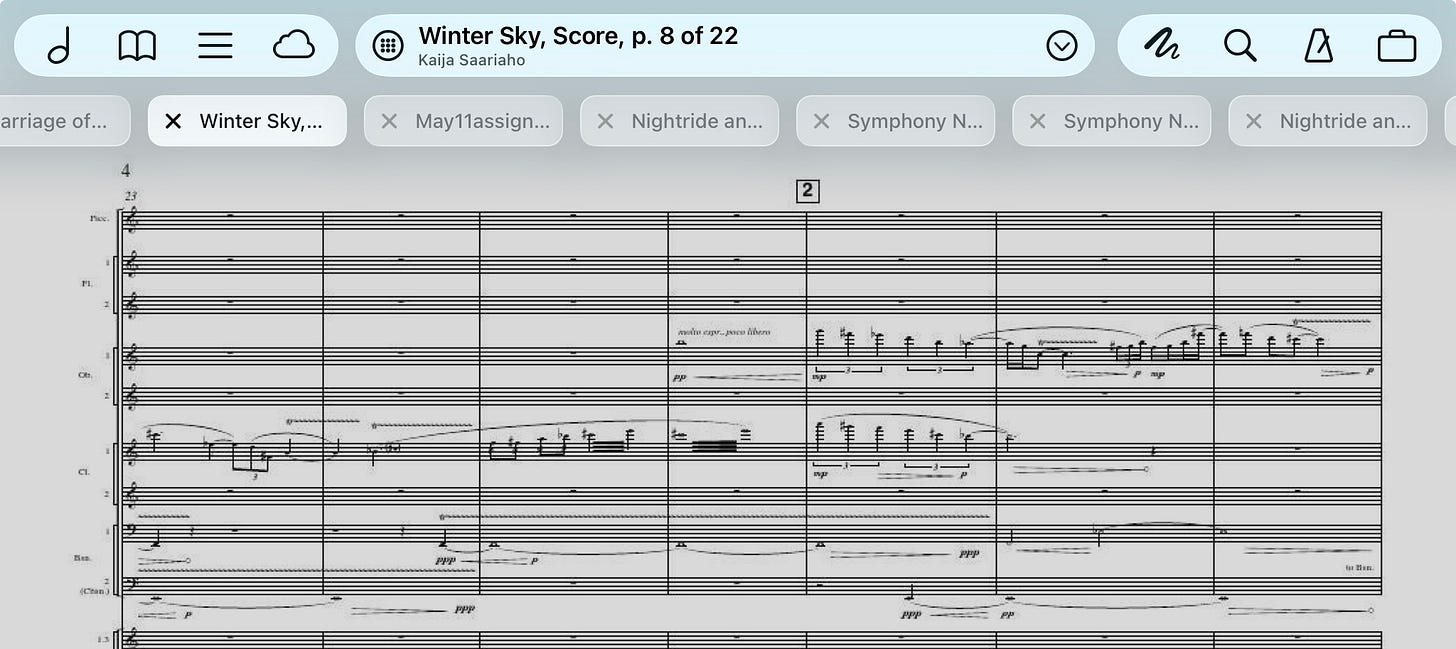Open the page grid thumbnails icon
The width and height of the screenshot is (1456, 649).
388,46
